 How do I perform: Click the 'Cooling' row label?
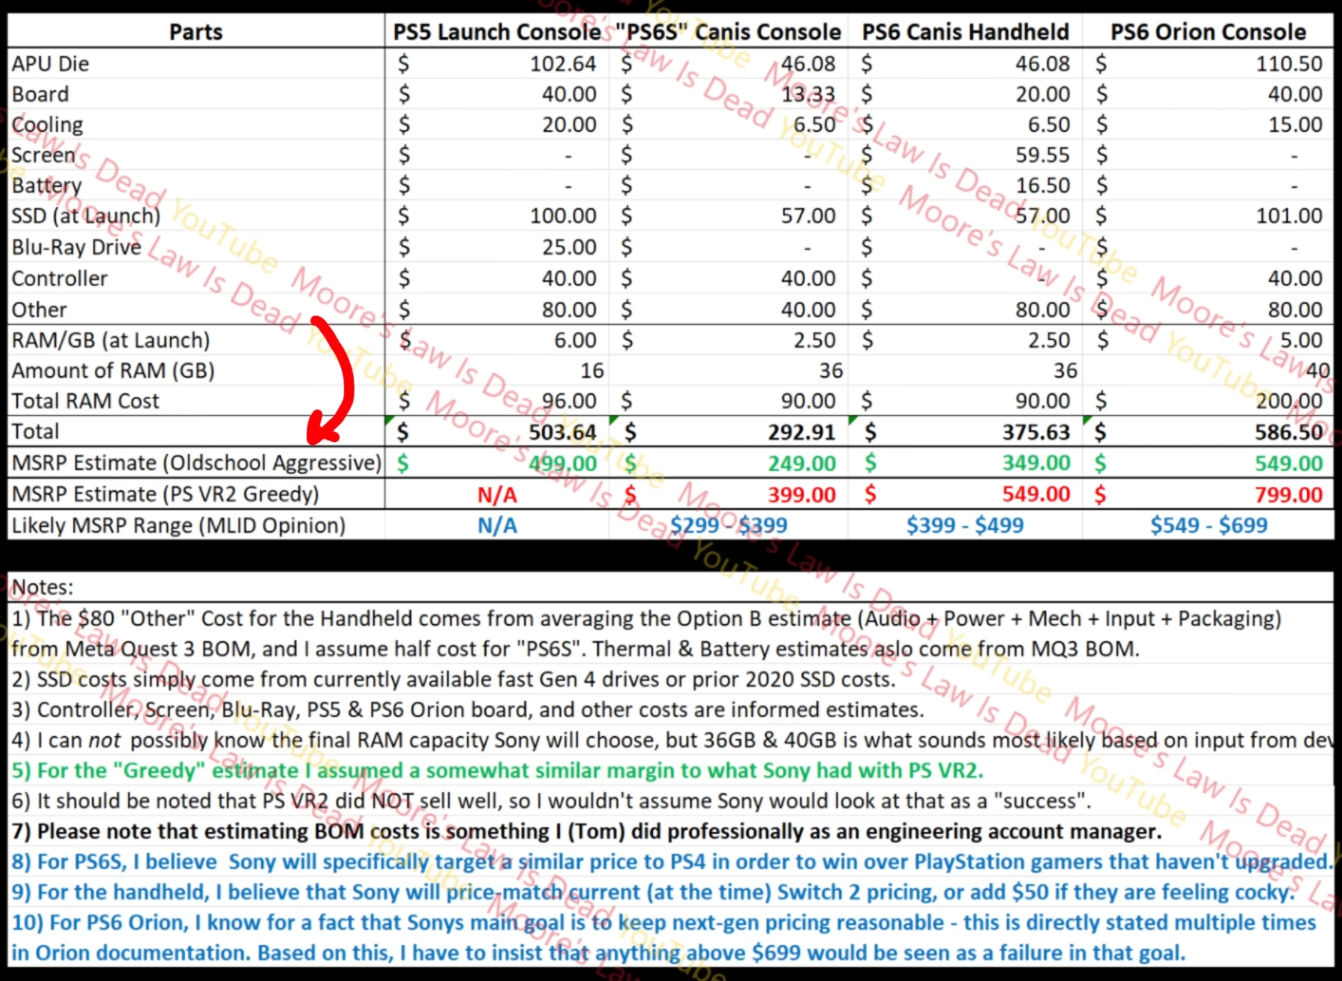(47, 125)
